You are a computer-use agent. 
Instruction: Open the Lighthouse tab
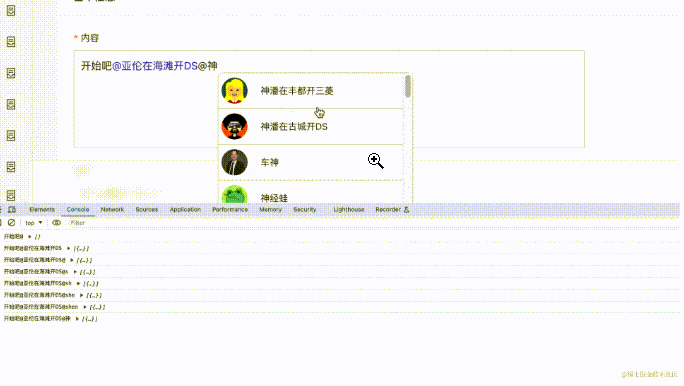(349, 210)
